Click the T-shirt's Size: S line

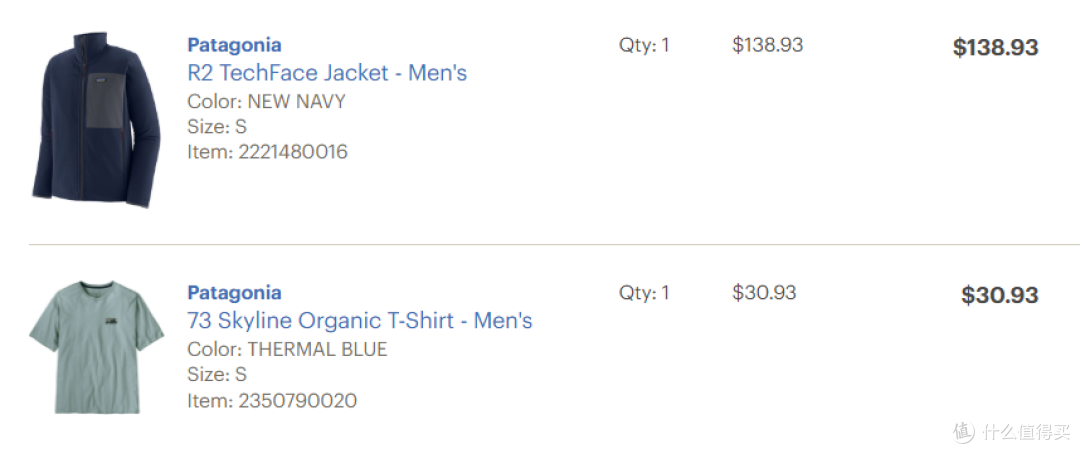pyautogui.click(x=217, y=375)
